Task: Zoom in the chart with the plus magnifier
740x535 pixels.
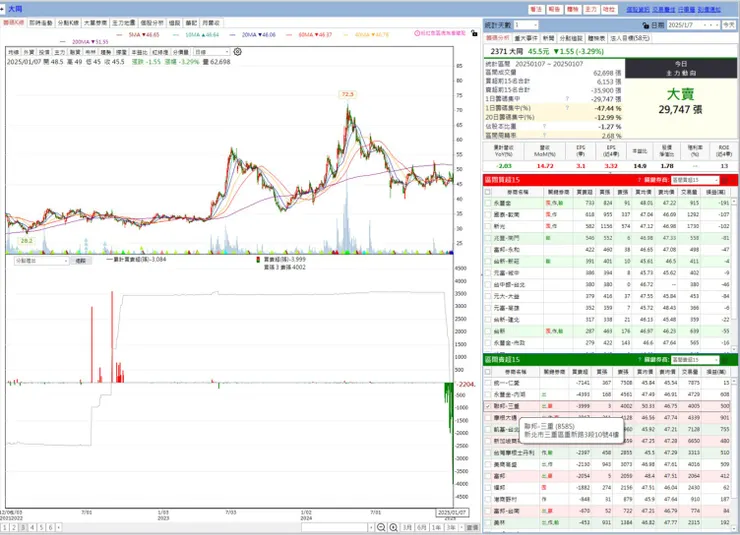Action: tap(393, 527)
